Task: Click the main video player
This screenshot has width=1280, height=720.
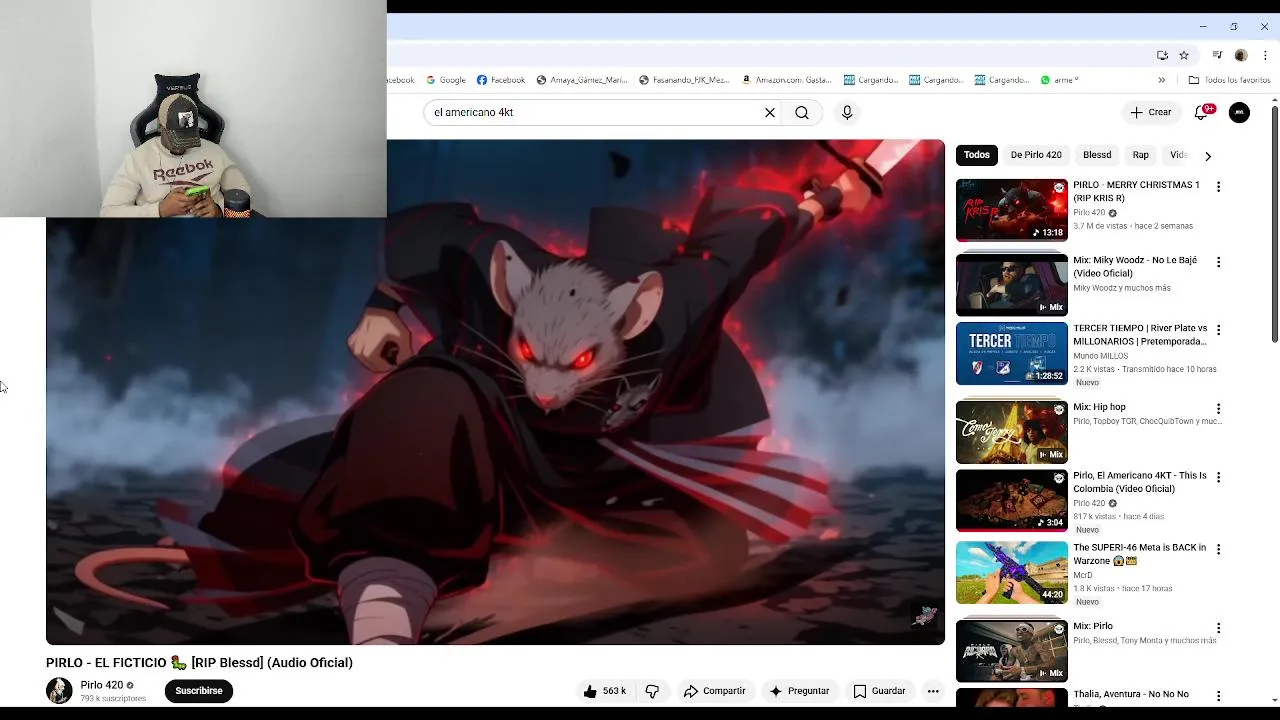Action: pyautogui.click(x=495, y=393)
